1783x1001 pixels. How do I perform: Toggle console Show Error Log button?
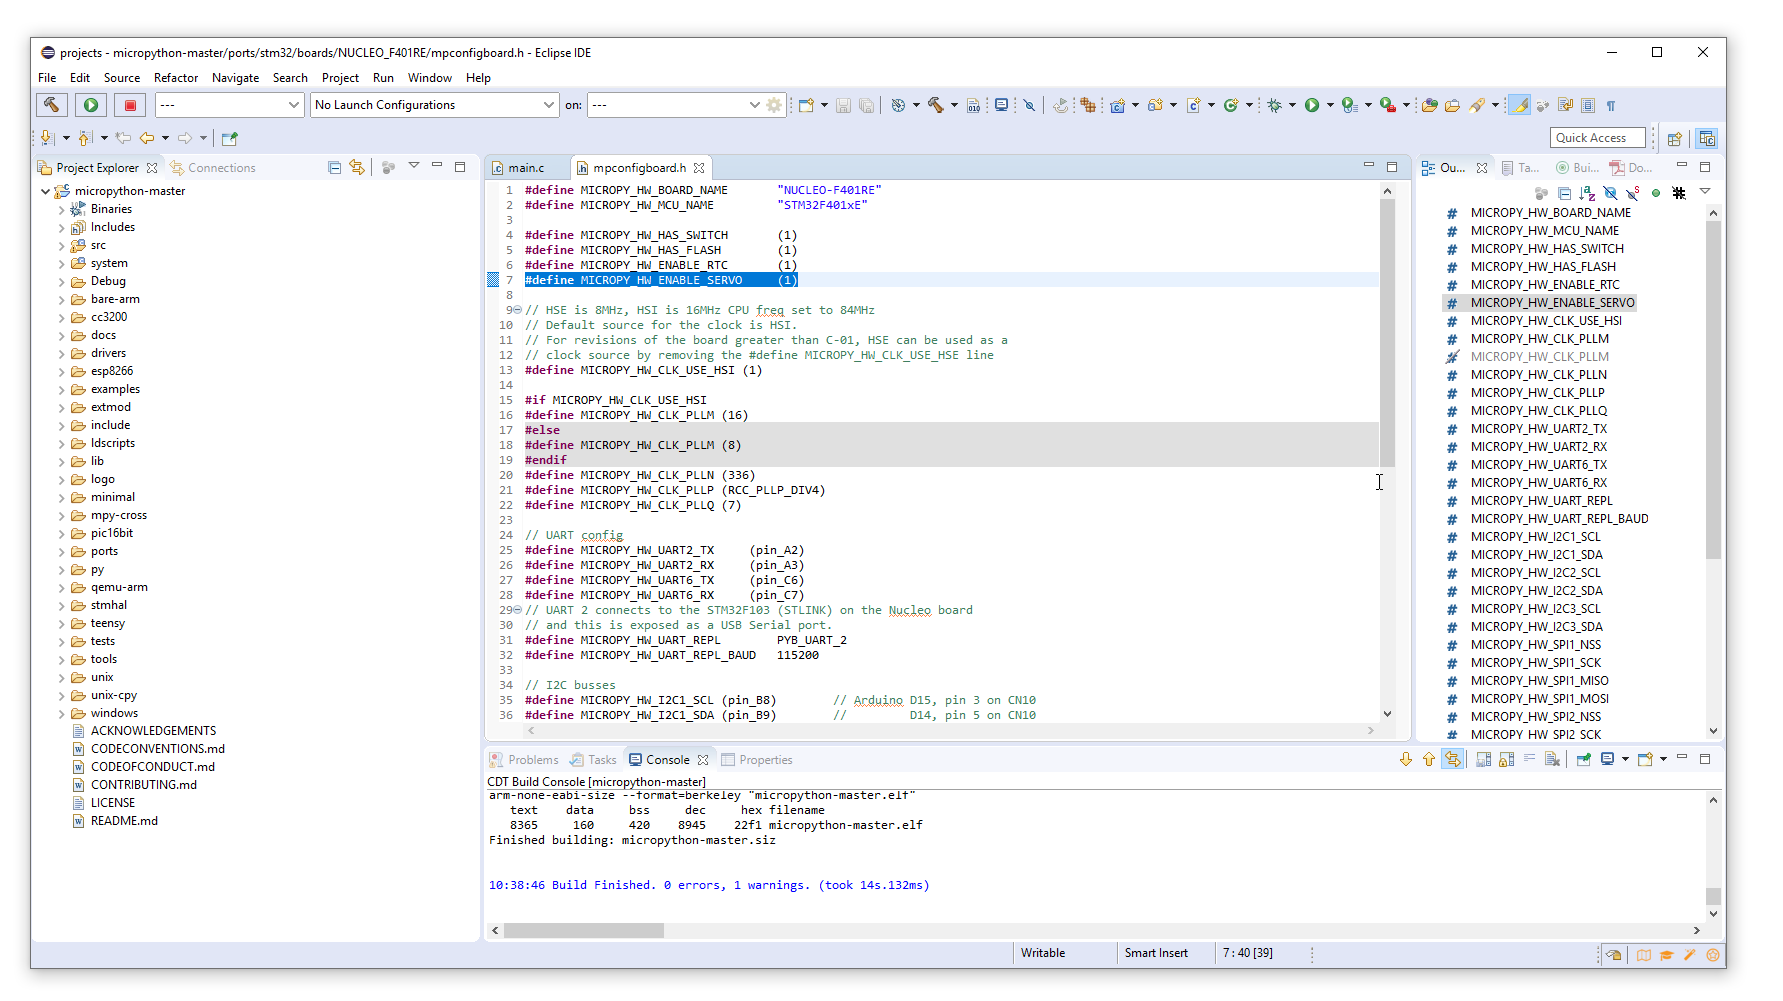point(1452,759)
